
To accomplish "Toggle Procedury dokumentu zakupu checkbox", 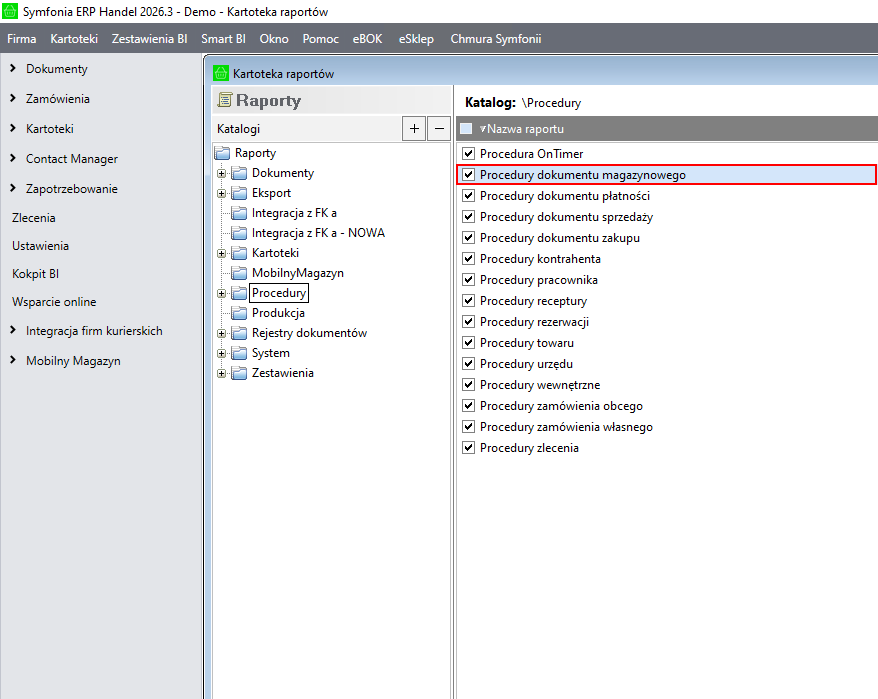I will (x=469, y=237).
